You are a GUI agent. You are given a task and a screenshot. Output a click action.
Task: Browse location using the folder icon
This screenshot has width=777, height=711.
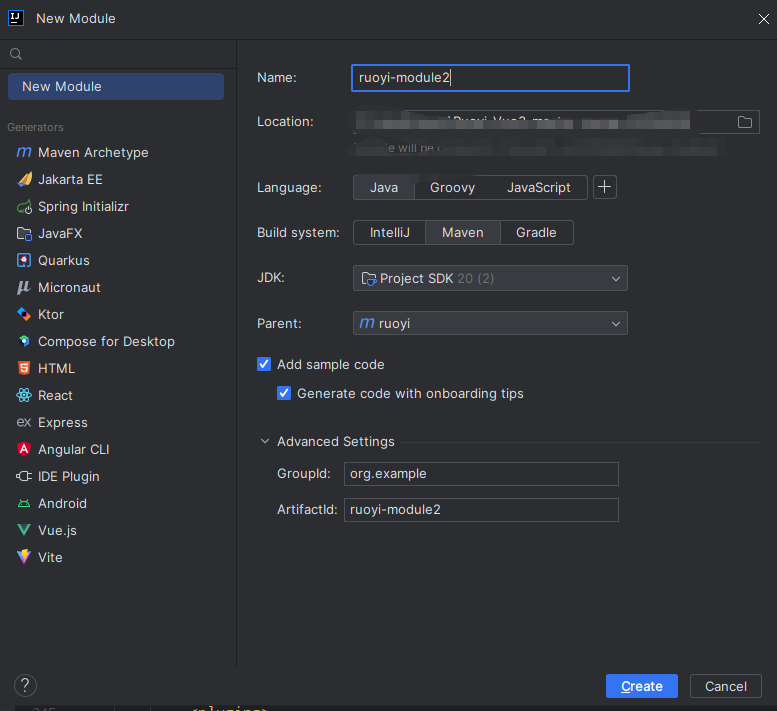[x=744, y=122]
